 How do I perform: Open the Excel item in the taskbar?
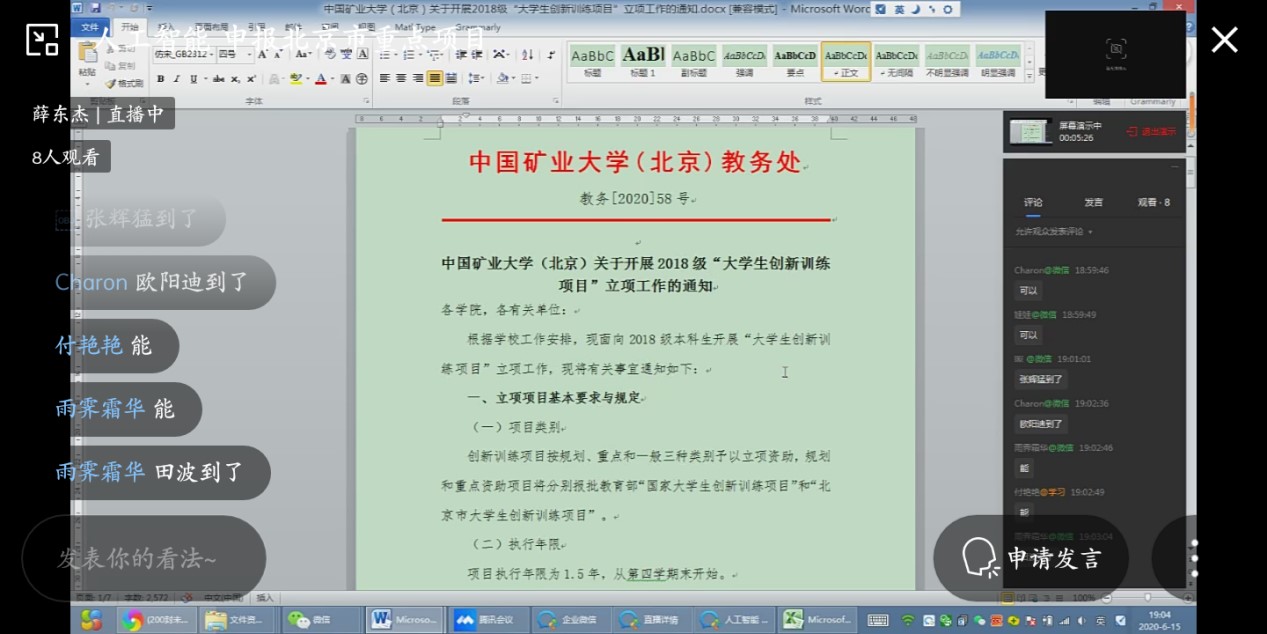(x=819, y=620)
